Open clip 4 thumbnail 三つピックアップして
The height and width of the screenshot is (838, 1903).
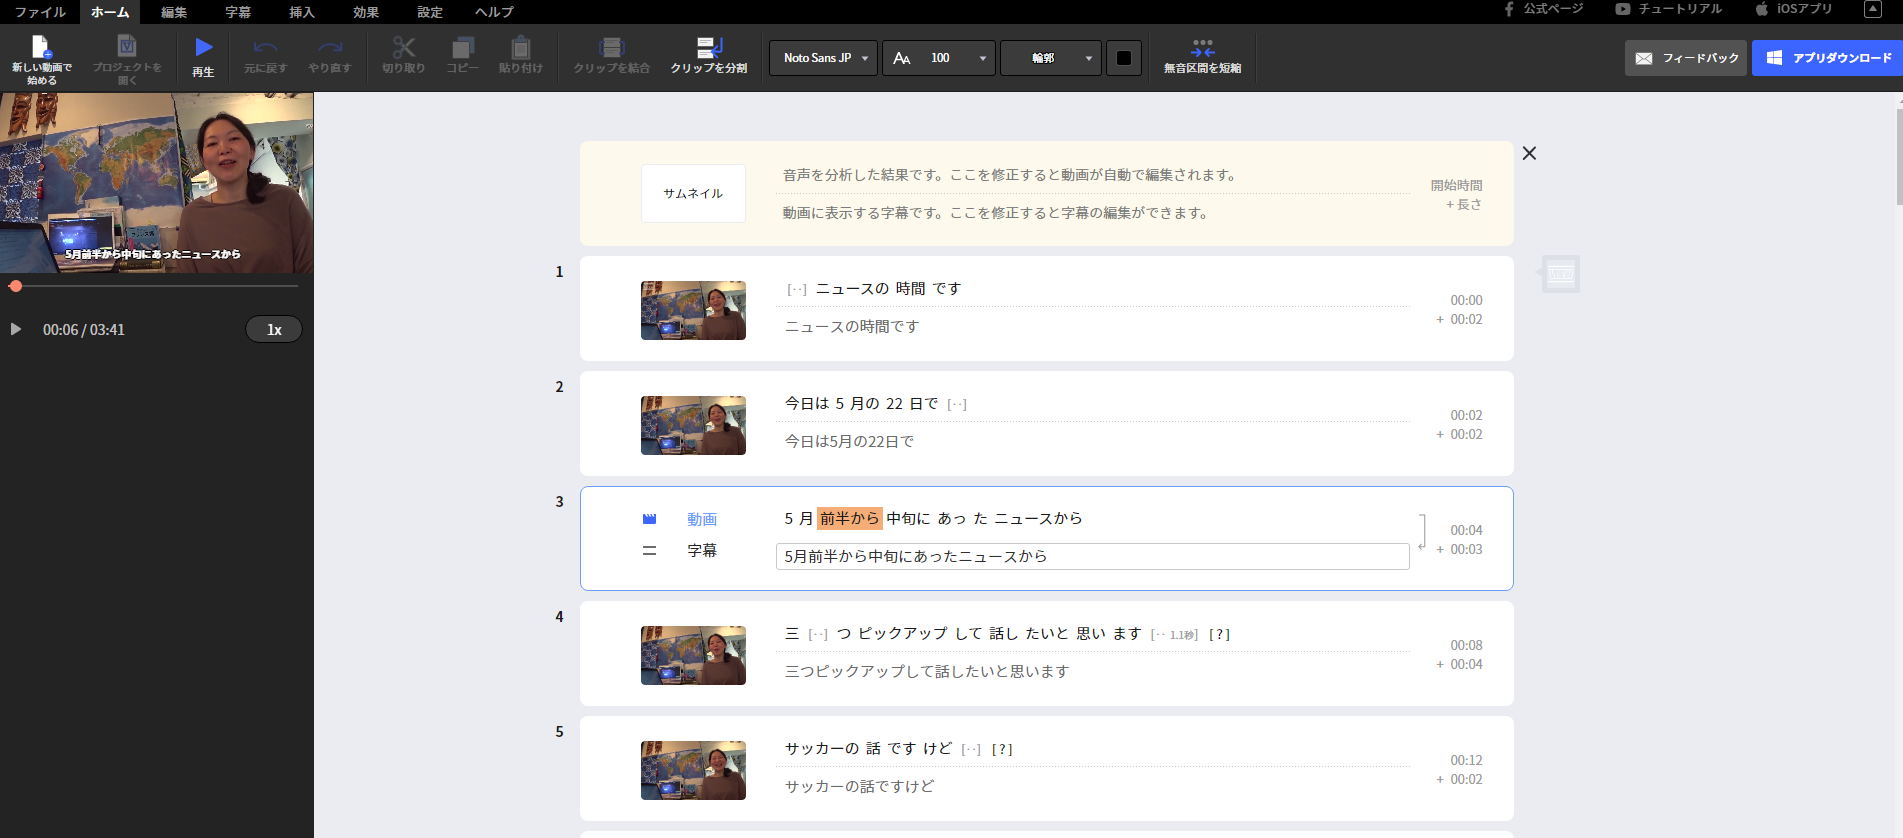pos(693,655)
